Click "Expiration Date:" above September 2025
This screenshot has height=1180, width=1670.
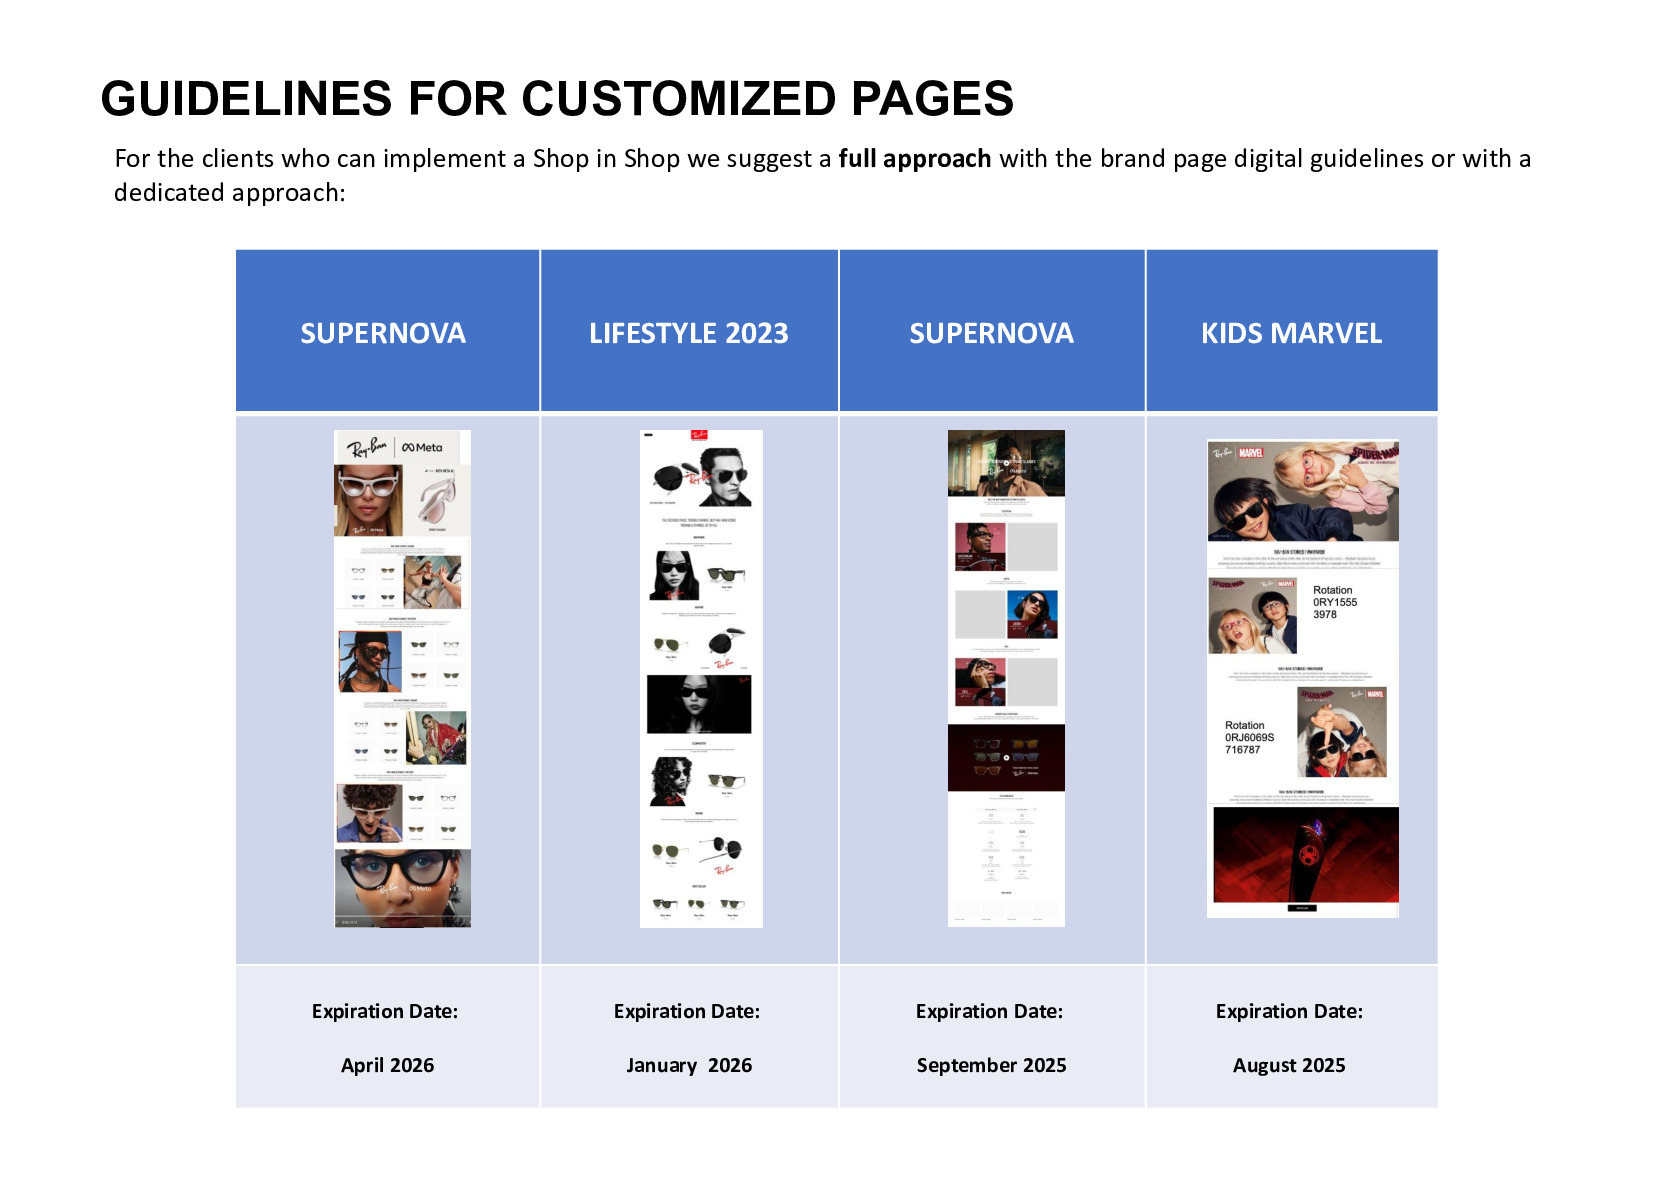point(990,1011)
